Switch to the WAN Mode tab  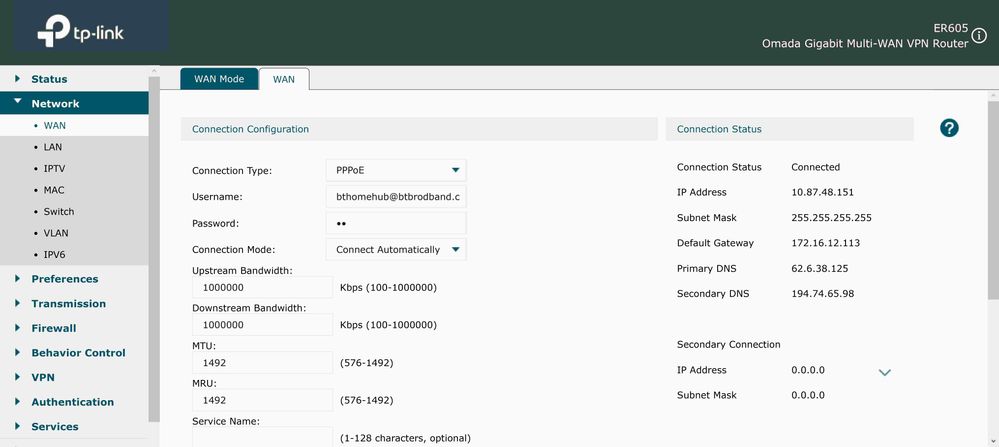[218, 79]
